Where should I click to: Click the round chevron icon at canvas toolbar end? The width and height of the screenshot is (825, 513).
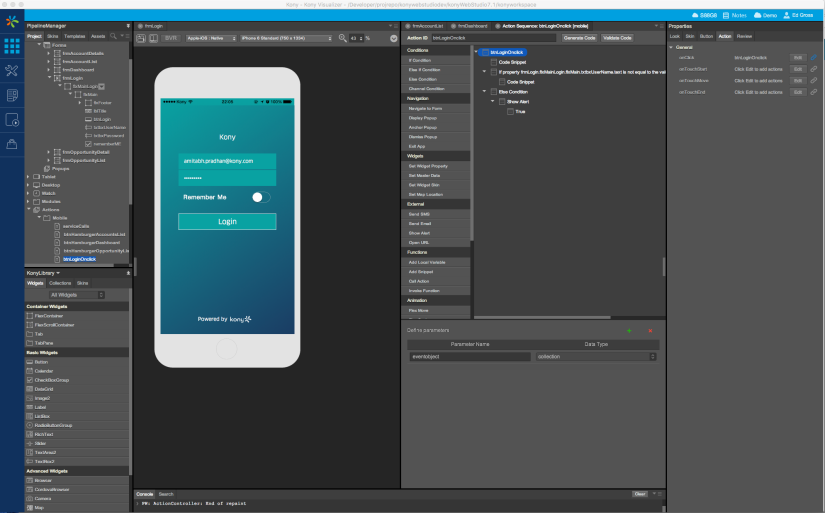point(394,38)
